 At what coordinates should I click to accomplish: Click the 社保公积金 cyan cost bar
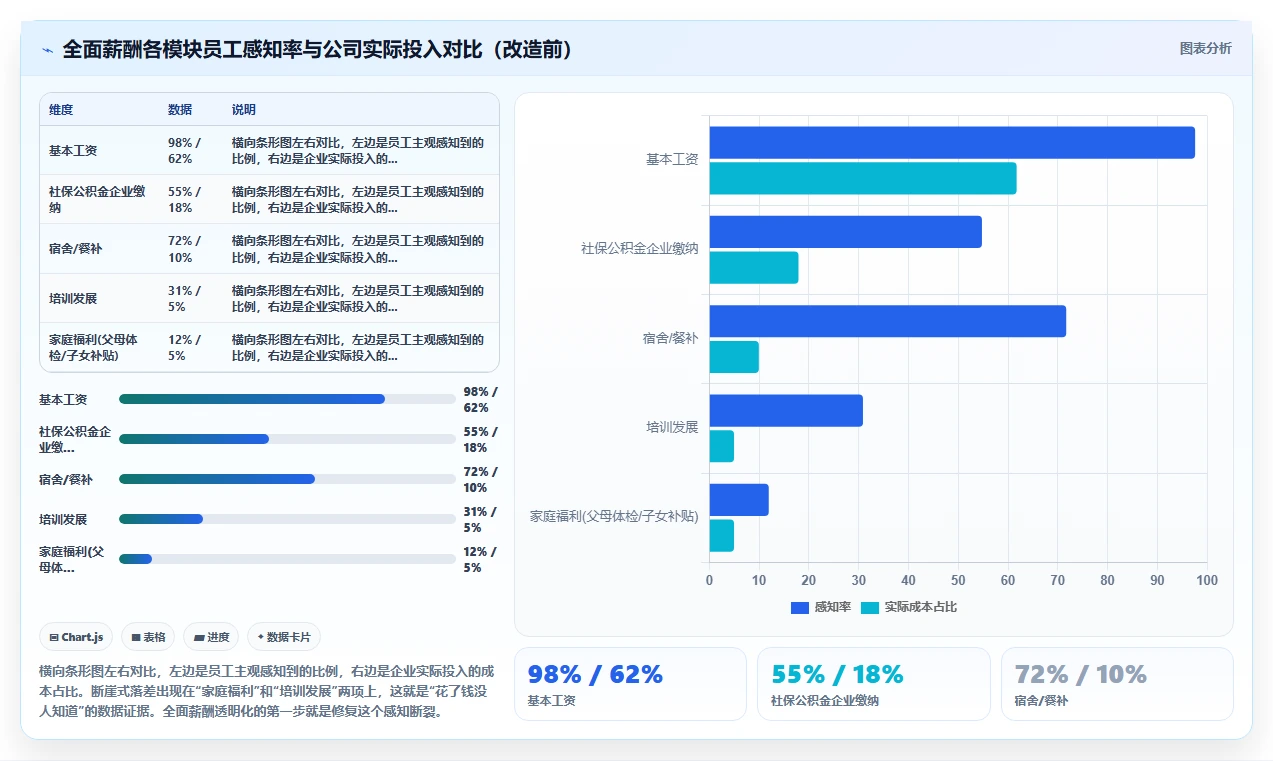pos(754,268)
